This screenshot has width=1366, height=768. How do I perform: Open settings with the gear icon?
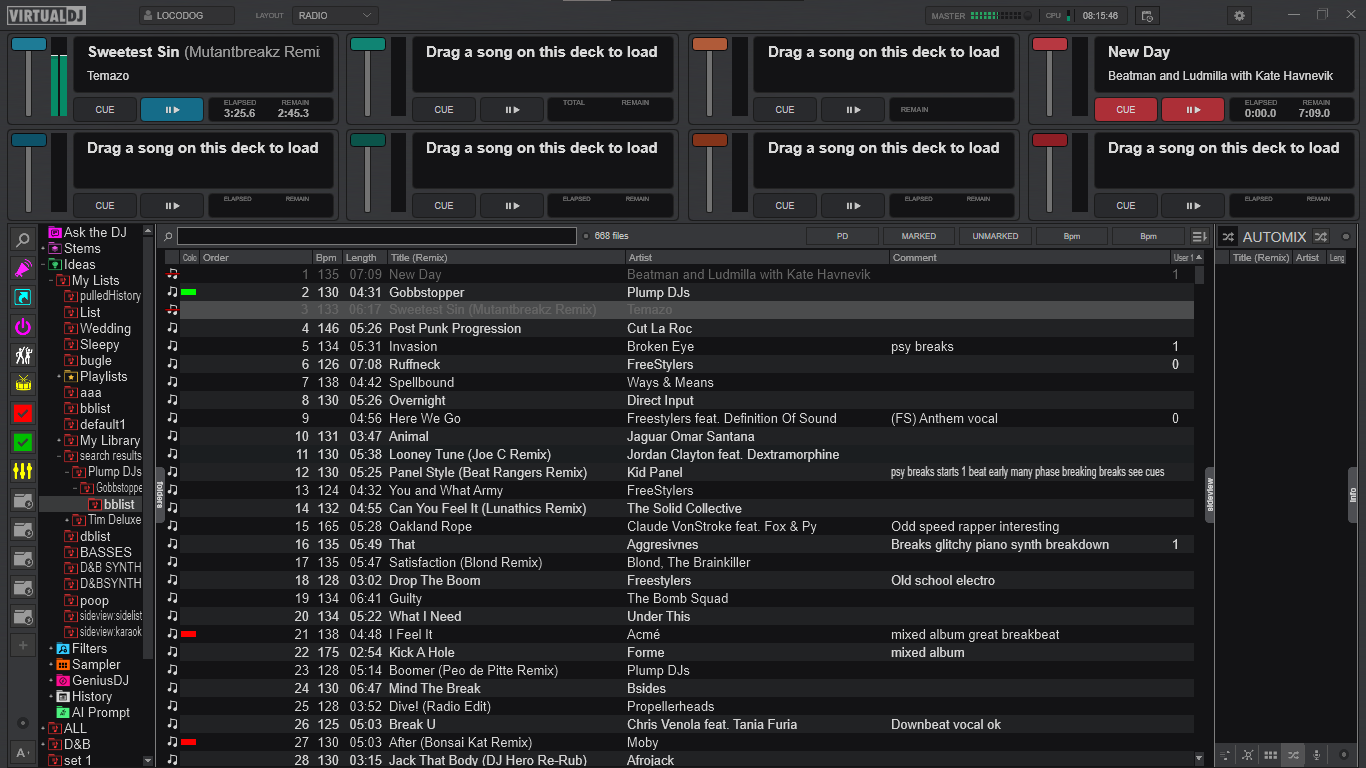tap(1240, 16)
